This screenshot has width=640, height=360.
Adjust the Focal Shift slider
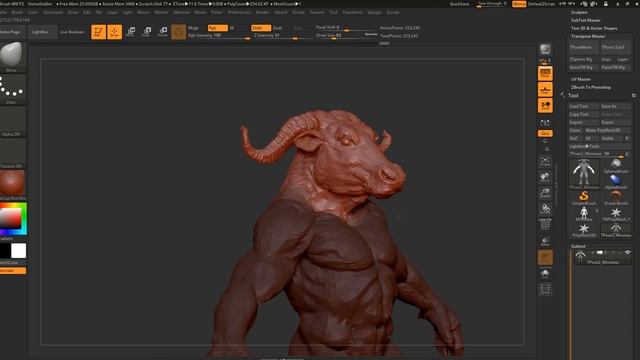[346, 27]
